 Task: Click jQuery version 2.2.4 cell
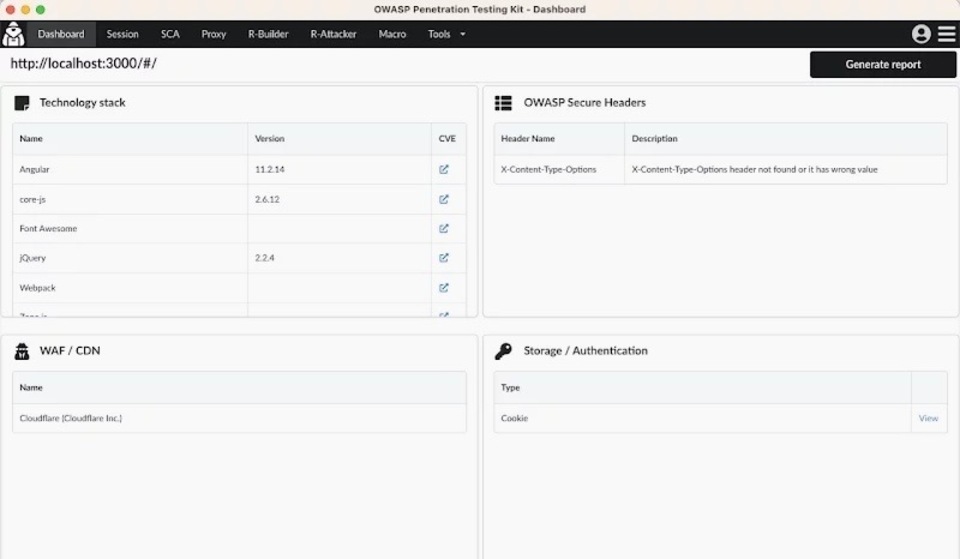click(x=339, y=258)
